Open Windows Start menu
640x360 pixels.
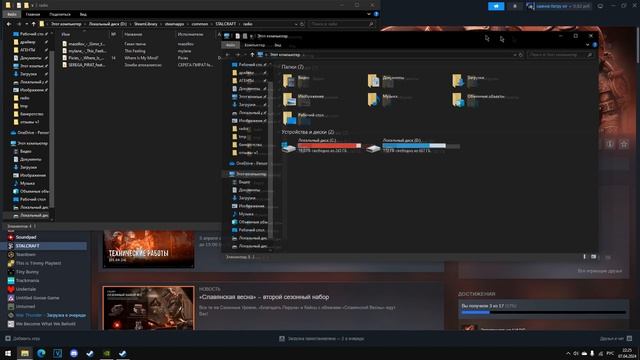pyautogui.click(x=8, y=353)
